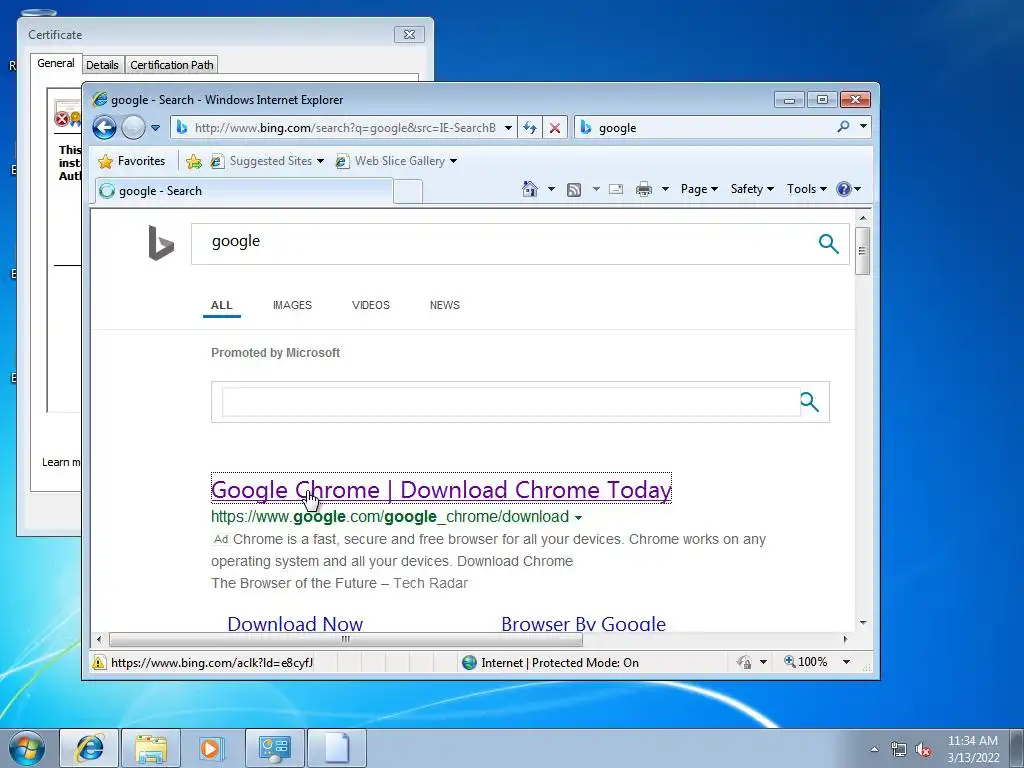Click the vertical scrollbar down arrow
Viewport: 1024px width, 768px height.
pyautogui.click(x=863, y=623)
